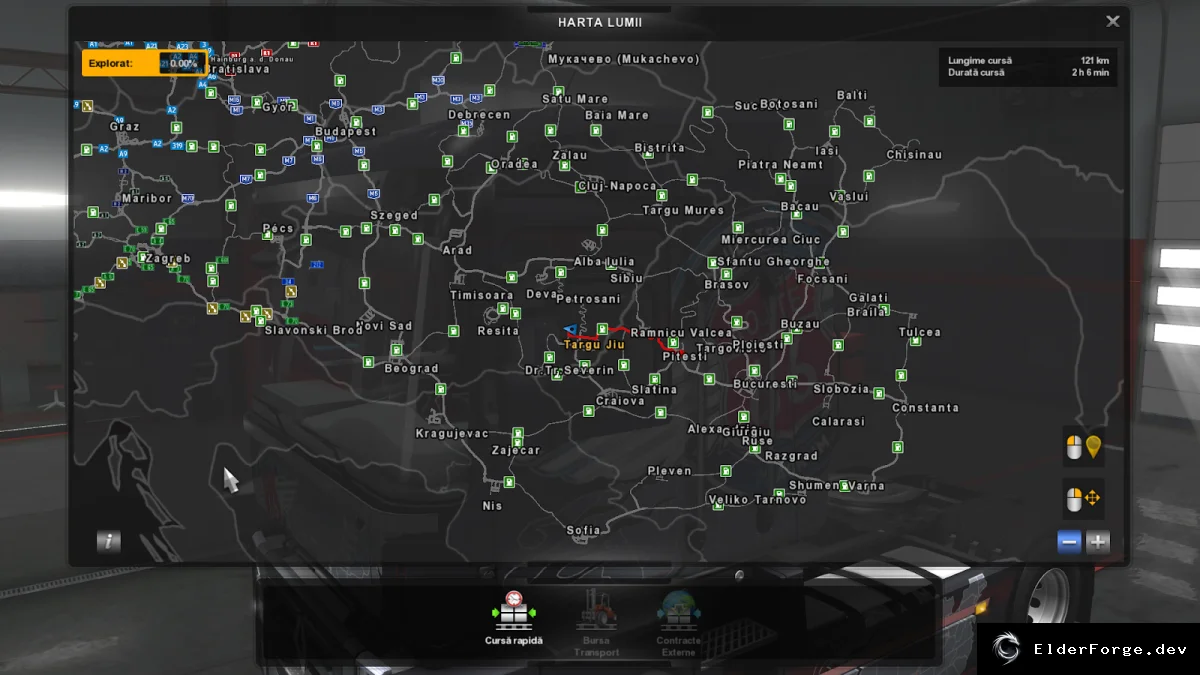Select Oradea on the map
Viewport: 1200px width, 675px height.
tap(514, 165)
